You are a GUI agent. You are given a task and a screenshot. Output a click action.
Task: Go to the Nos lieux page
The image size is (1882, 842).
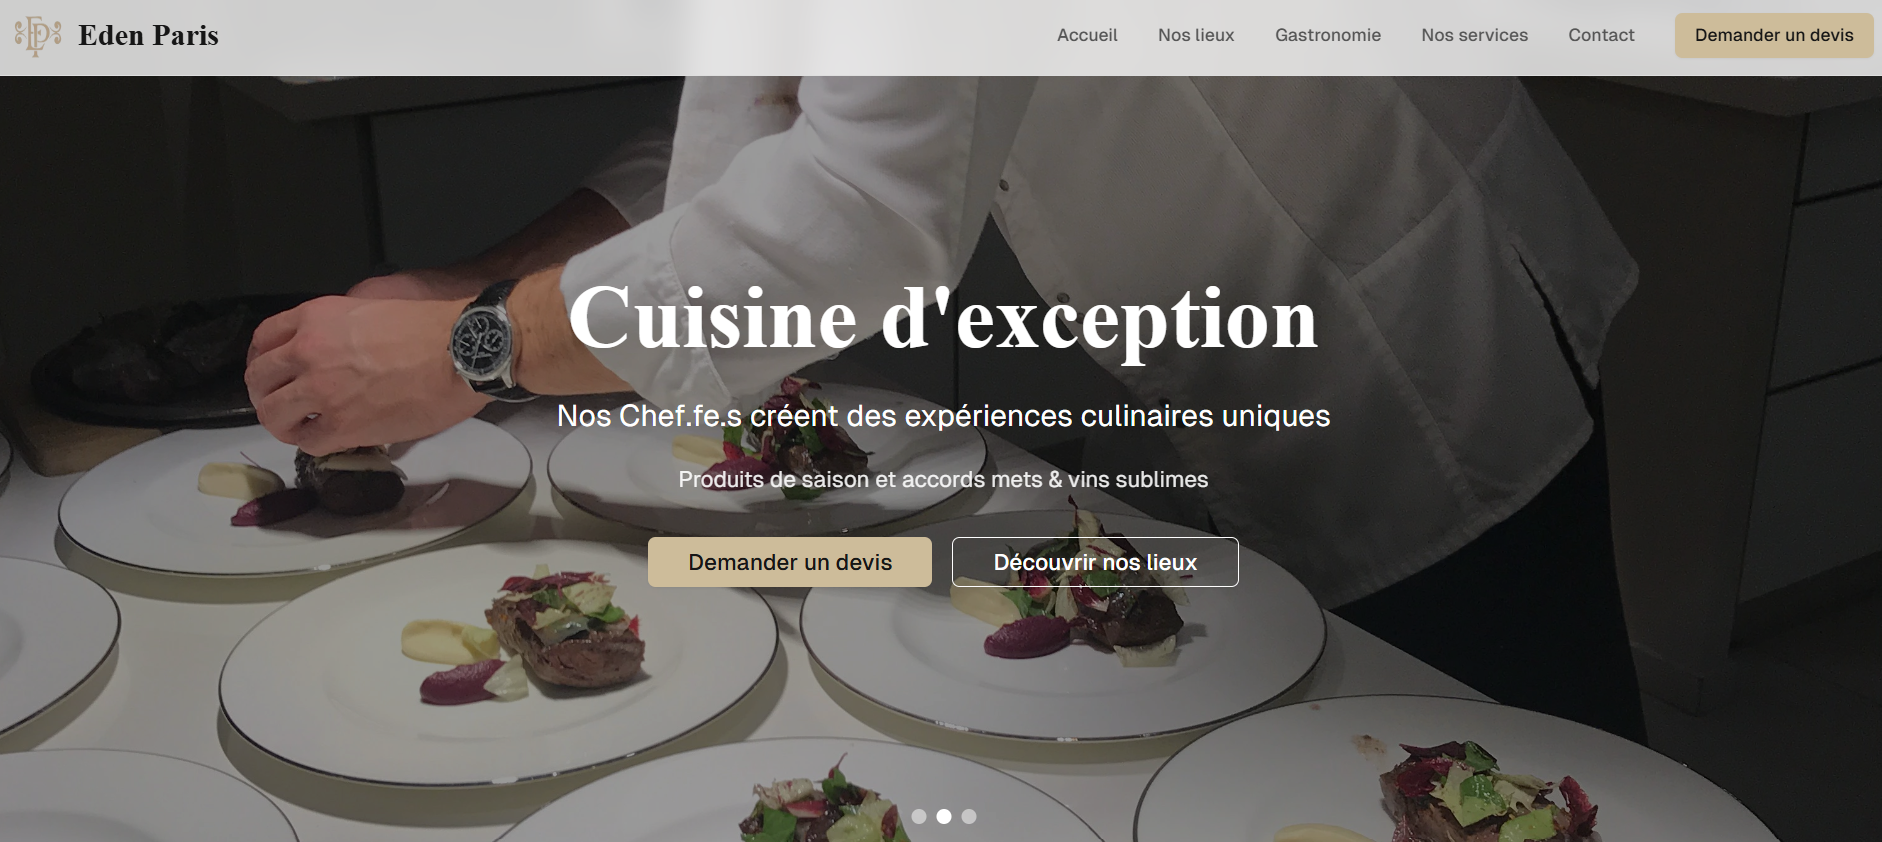click(x=1196, y=35)
